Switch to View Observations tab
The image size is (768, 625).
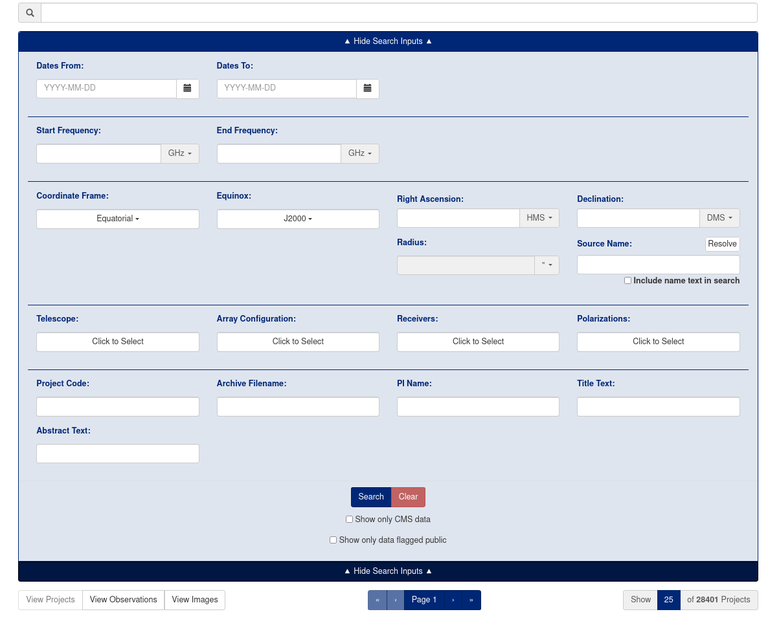(123, 600)
